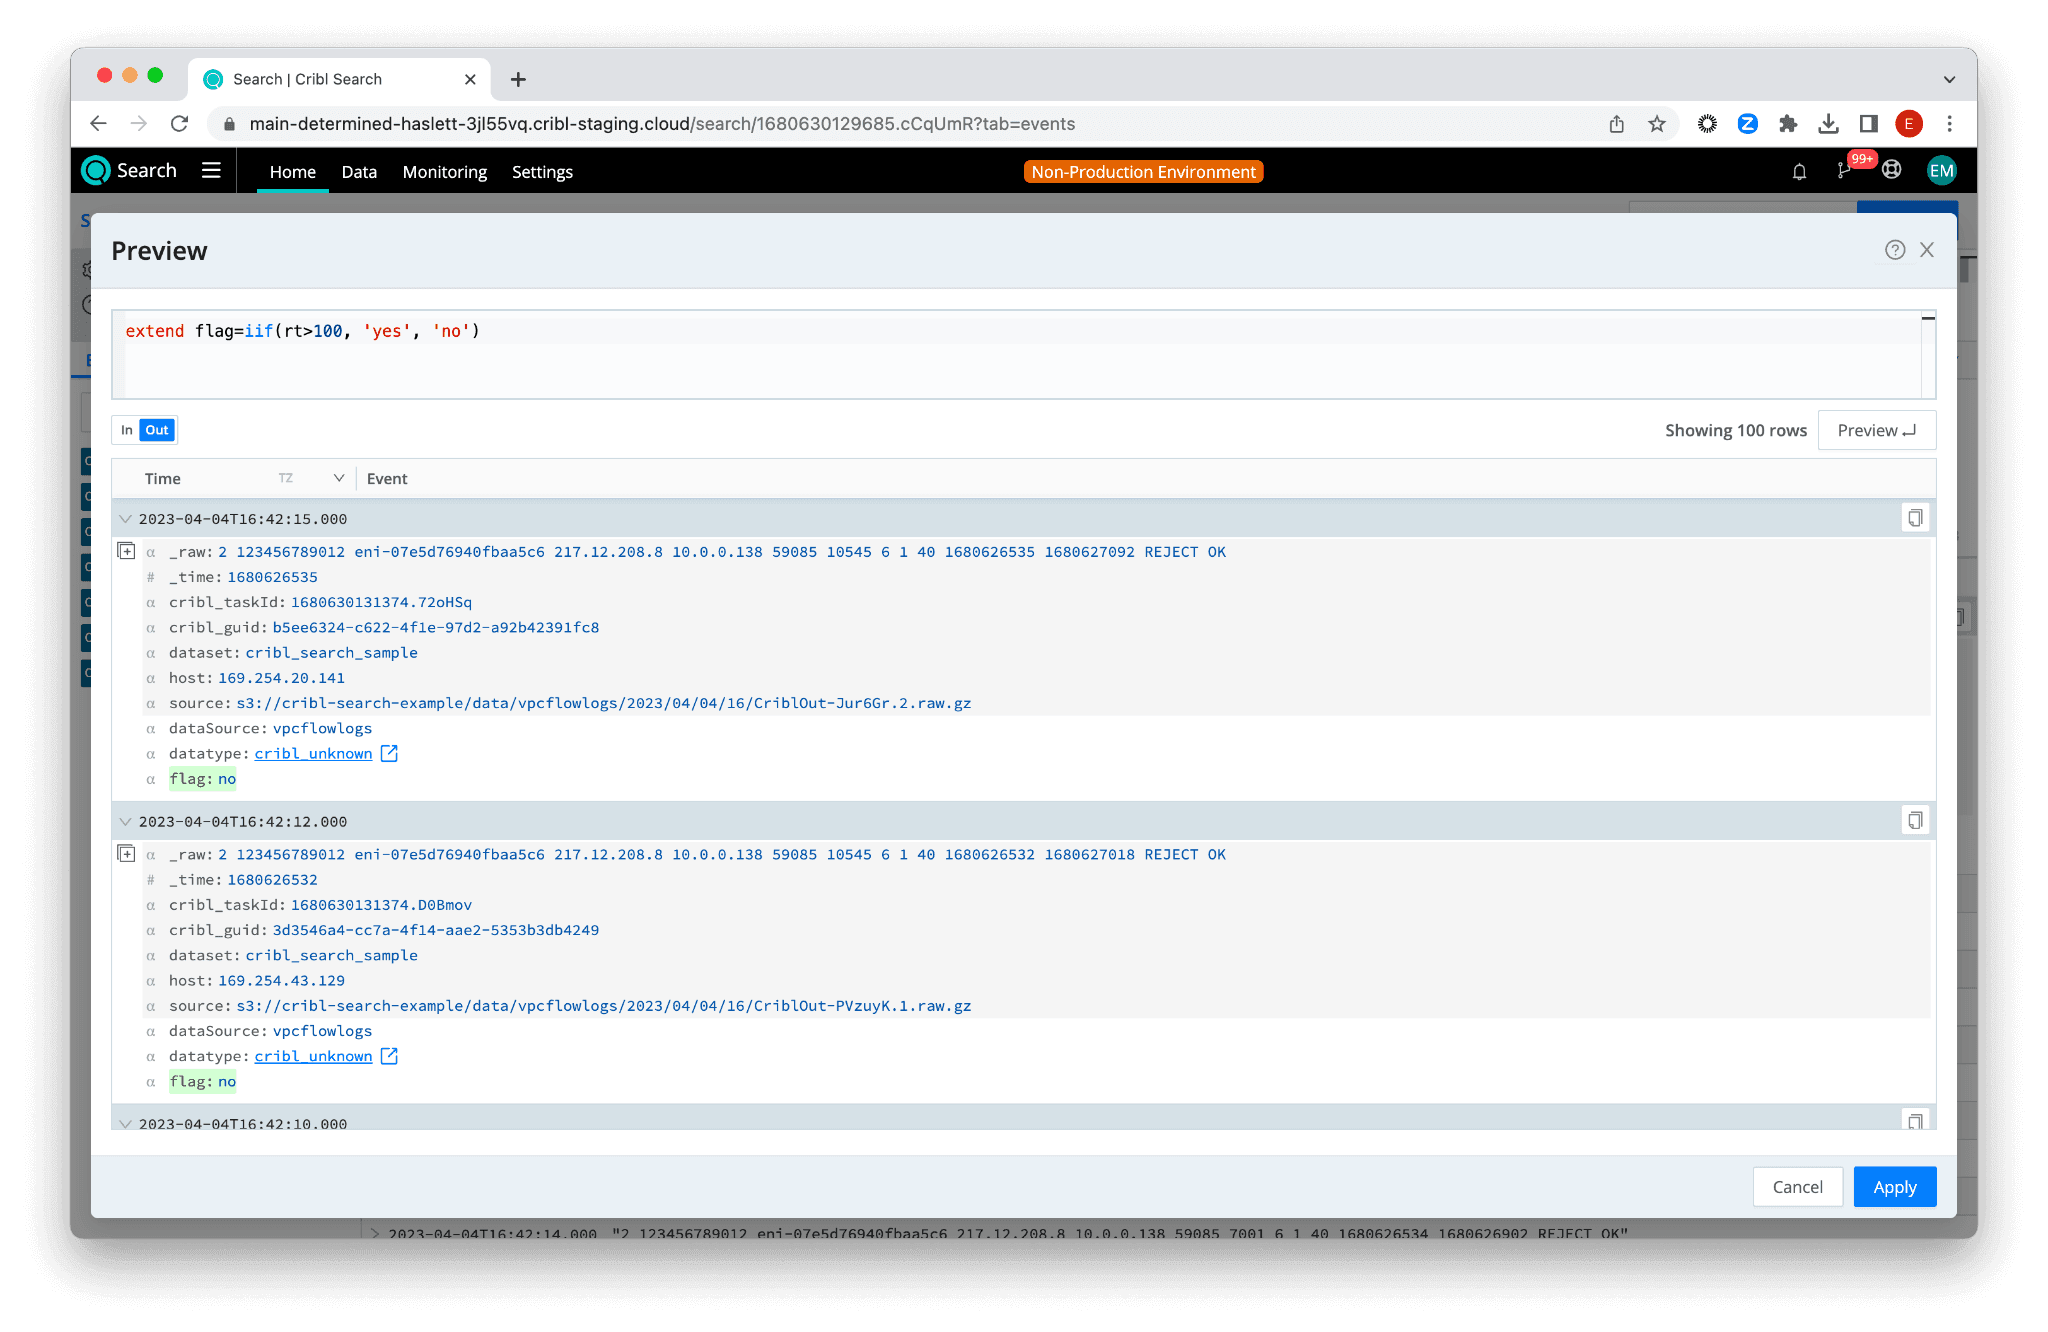Open the Time column dropdown arrow

tap(339, 478)
